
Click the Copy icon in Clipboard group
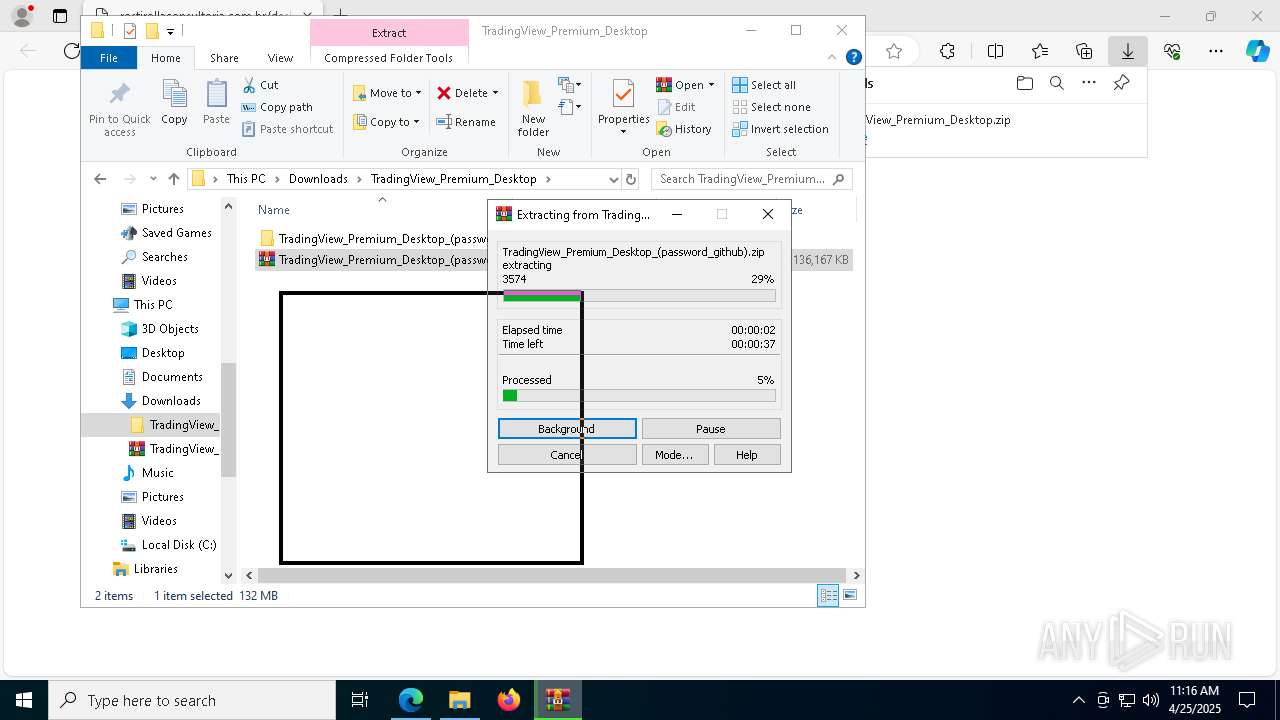174,102
